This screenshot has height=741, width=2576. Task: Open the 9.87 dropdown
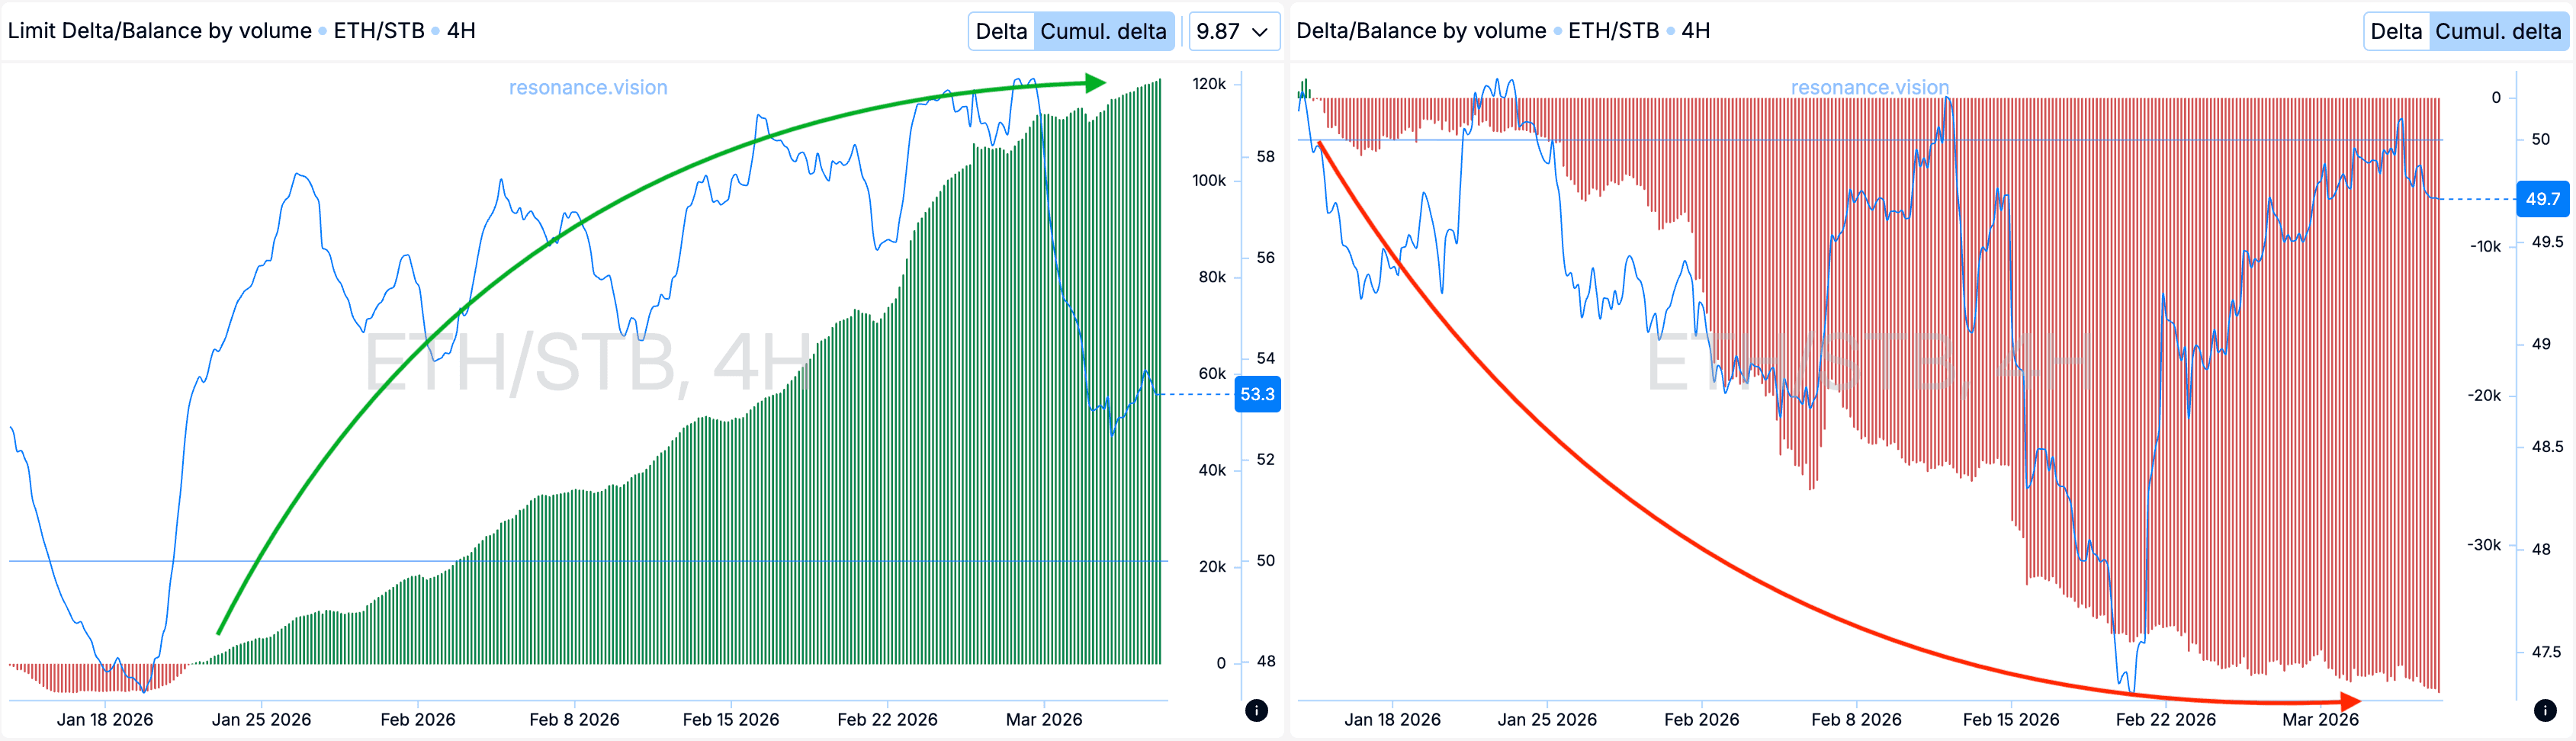pyautogui.click(x=1232, y=31)
